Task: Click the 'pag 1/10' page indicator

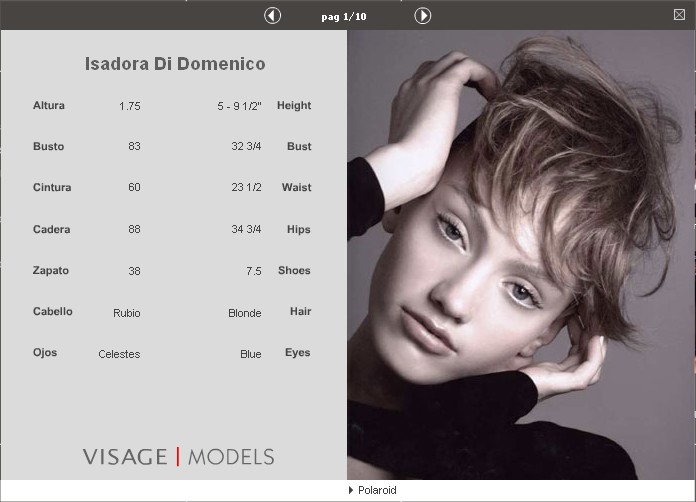Action: coord(344,17)
